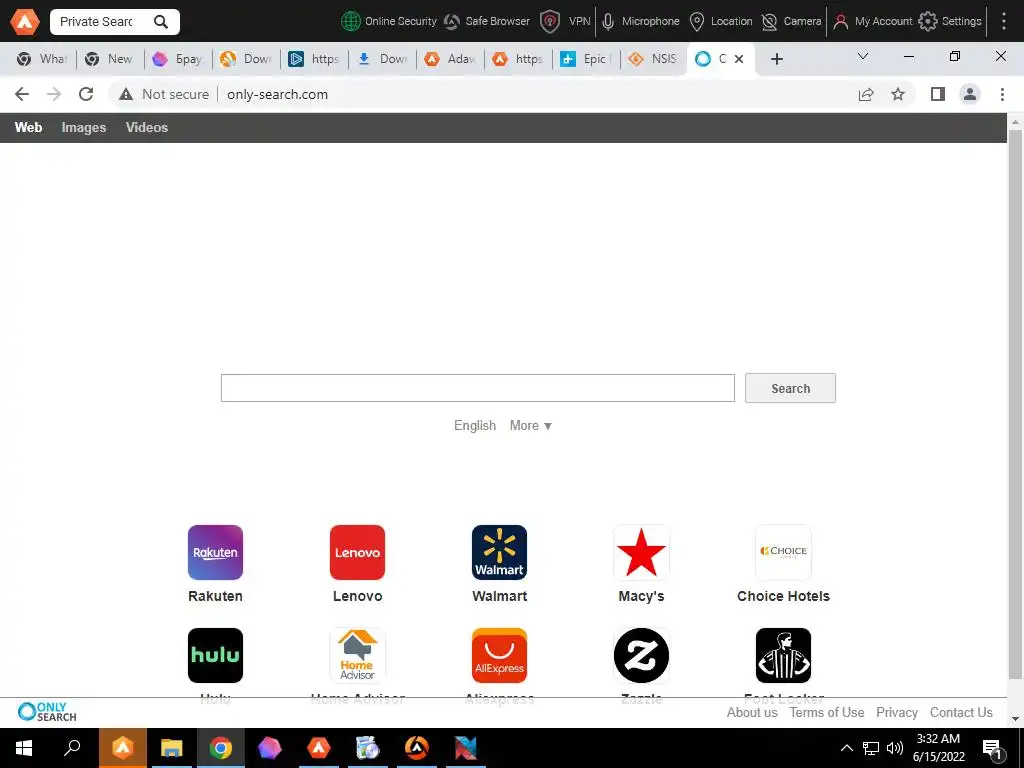Open My Account
The width and height of the screenshot is (1024, 768).
pyautogui.click(x=872, y=22)
